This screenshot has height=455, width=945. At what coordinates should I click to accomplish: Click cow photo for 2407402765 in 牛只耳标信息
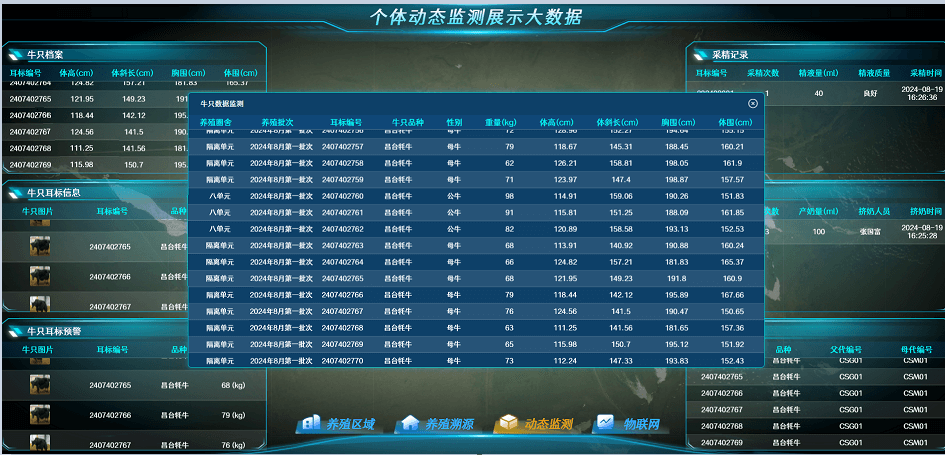(40, 246)
